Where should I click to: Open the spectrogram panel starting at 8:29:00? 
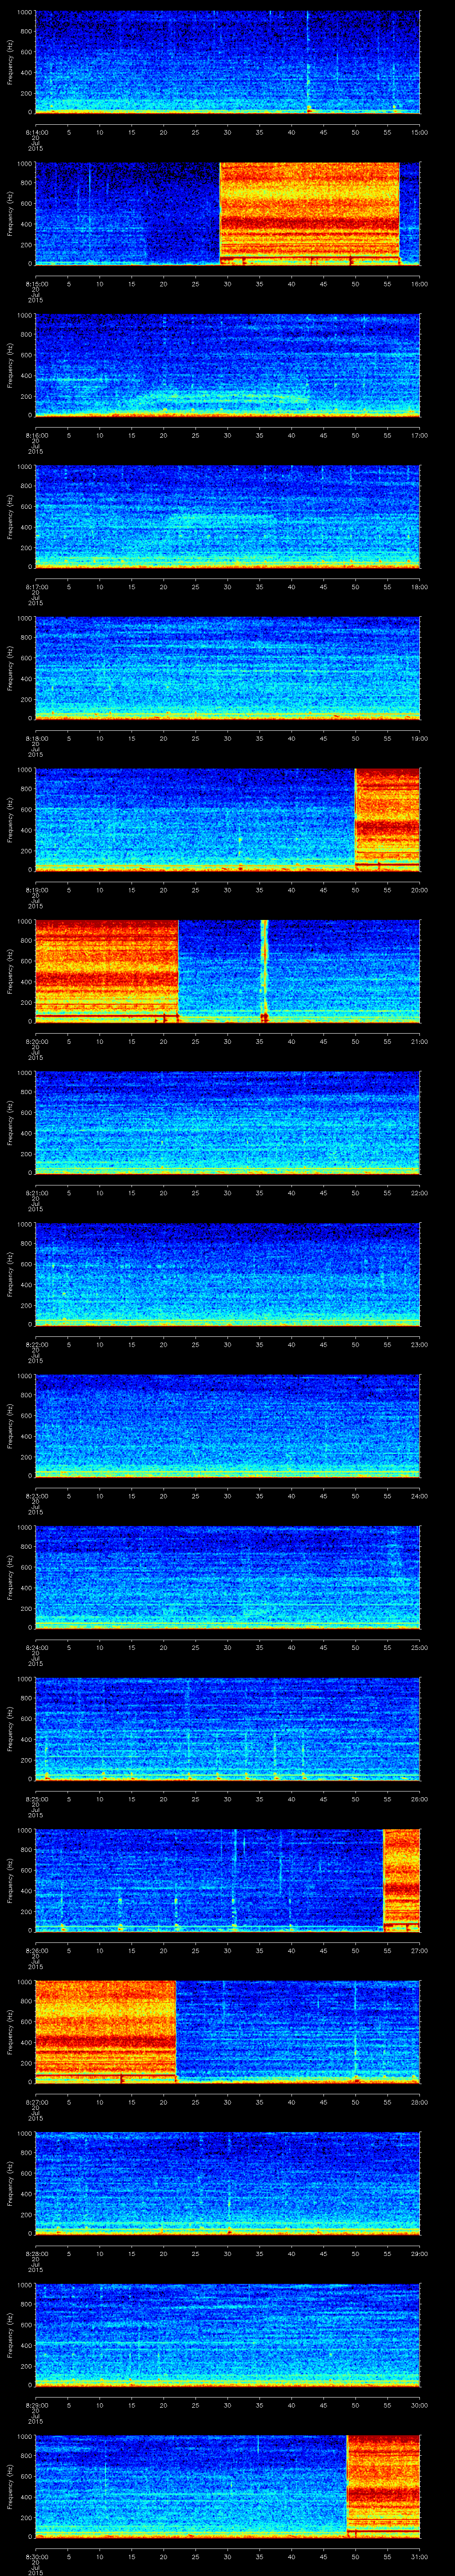[x=227, y=2335]
